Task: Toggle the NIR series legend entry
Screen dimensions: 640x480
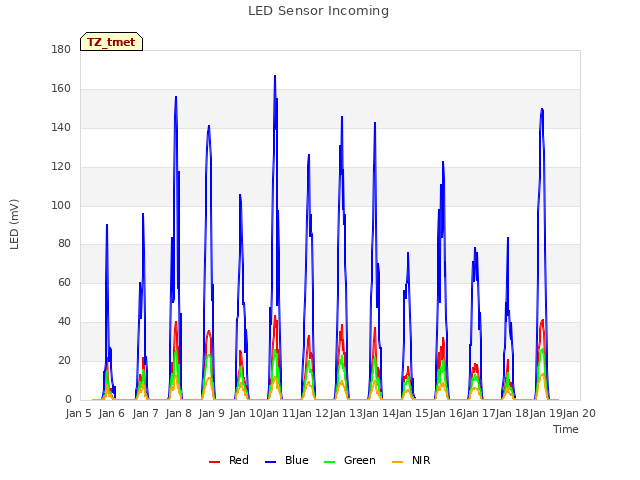Action: point(411,460)
